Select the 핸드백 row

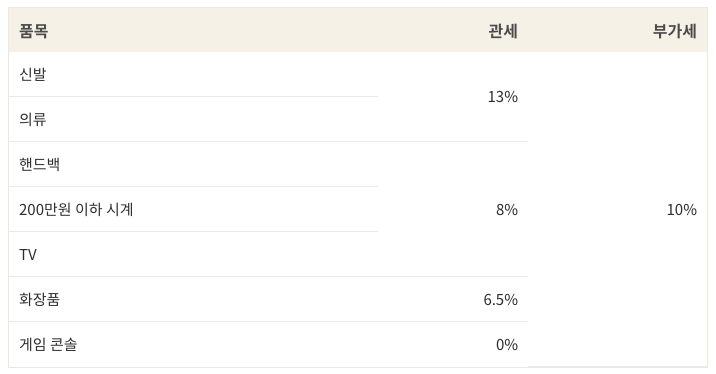point(193,164)
